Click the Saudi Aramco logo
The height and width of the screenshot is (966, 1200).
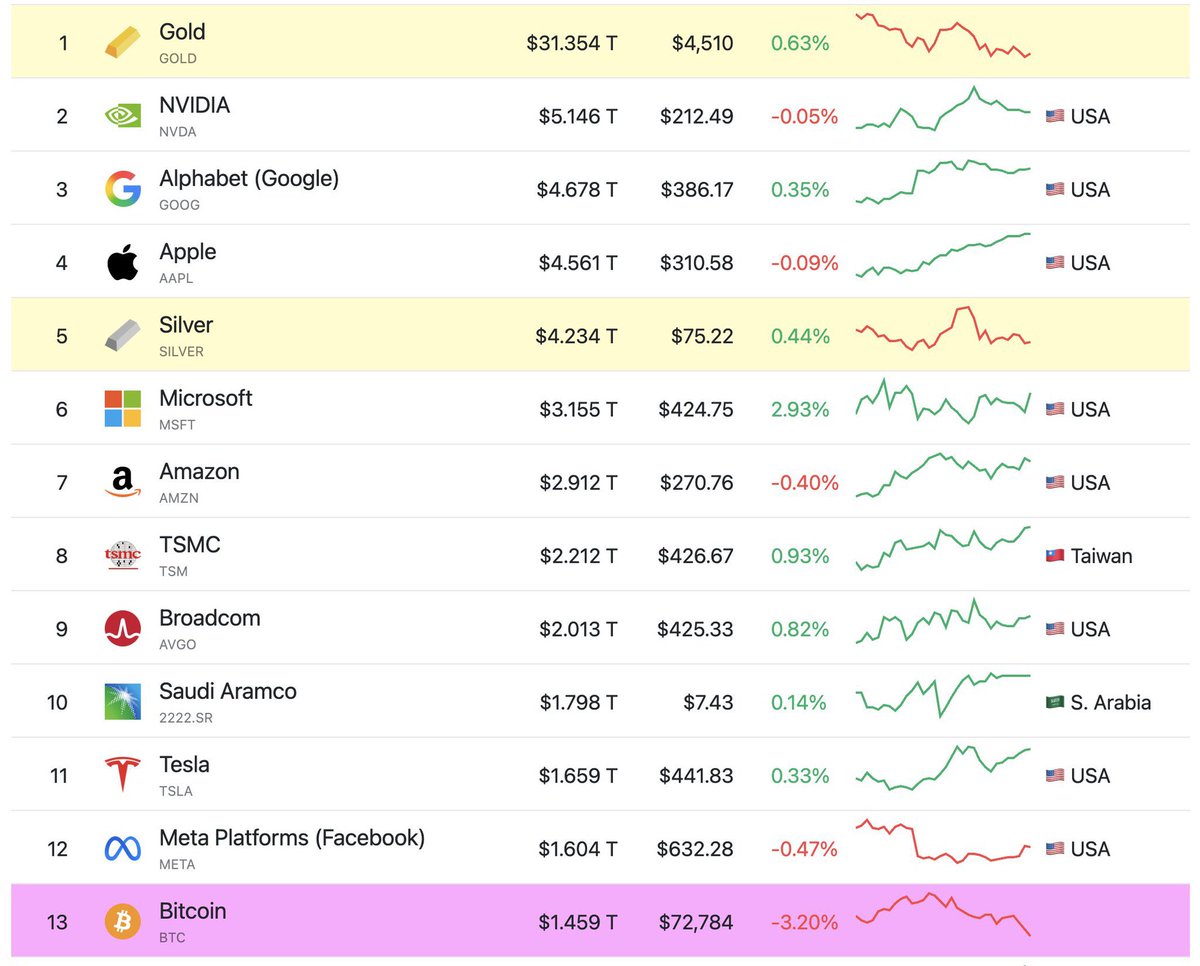(123, 702)
